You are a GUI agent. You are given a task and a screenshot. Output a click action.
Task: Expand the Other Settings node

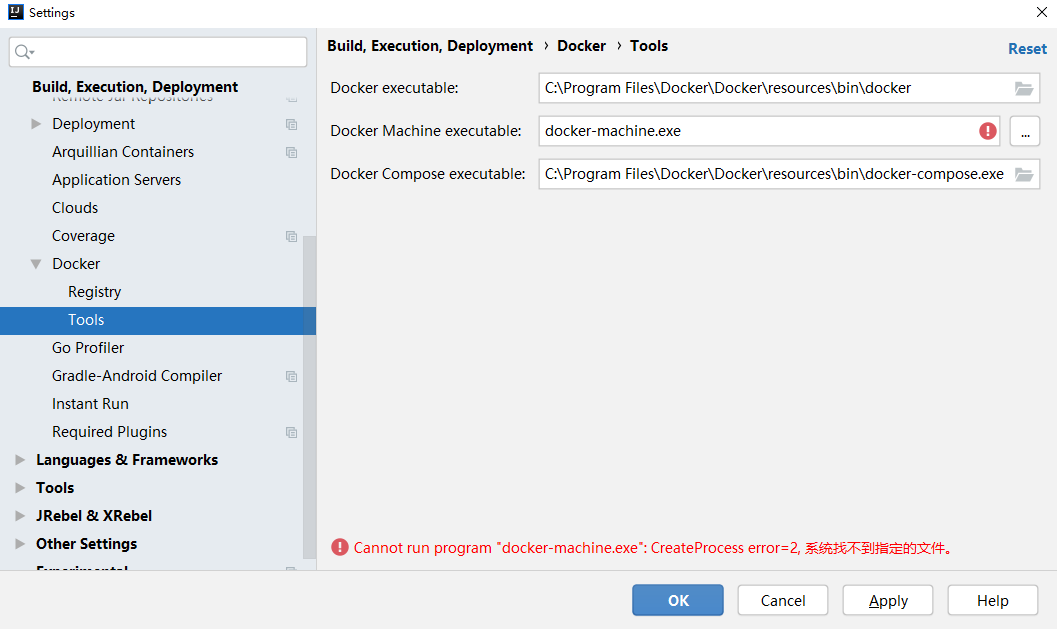(19, 544)
